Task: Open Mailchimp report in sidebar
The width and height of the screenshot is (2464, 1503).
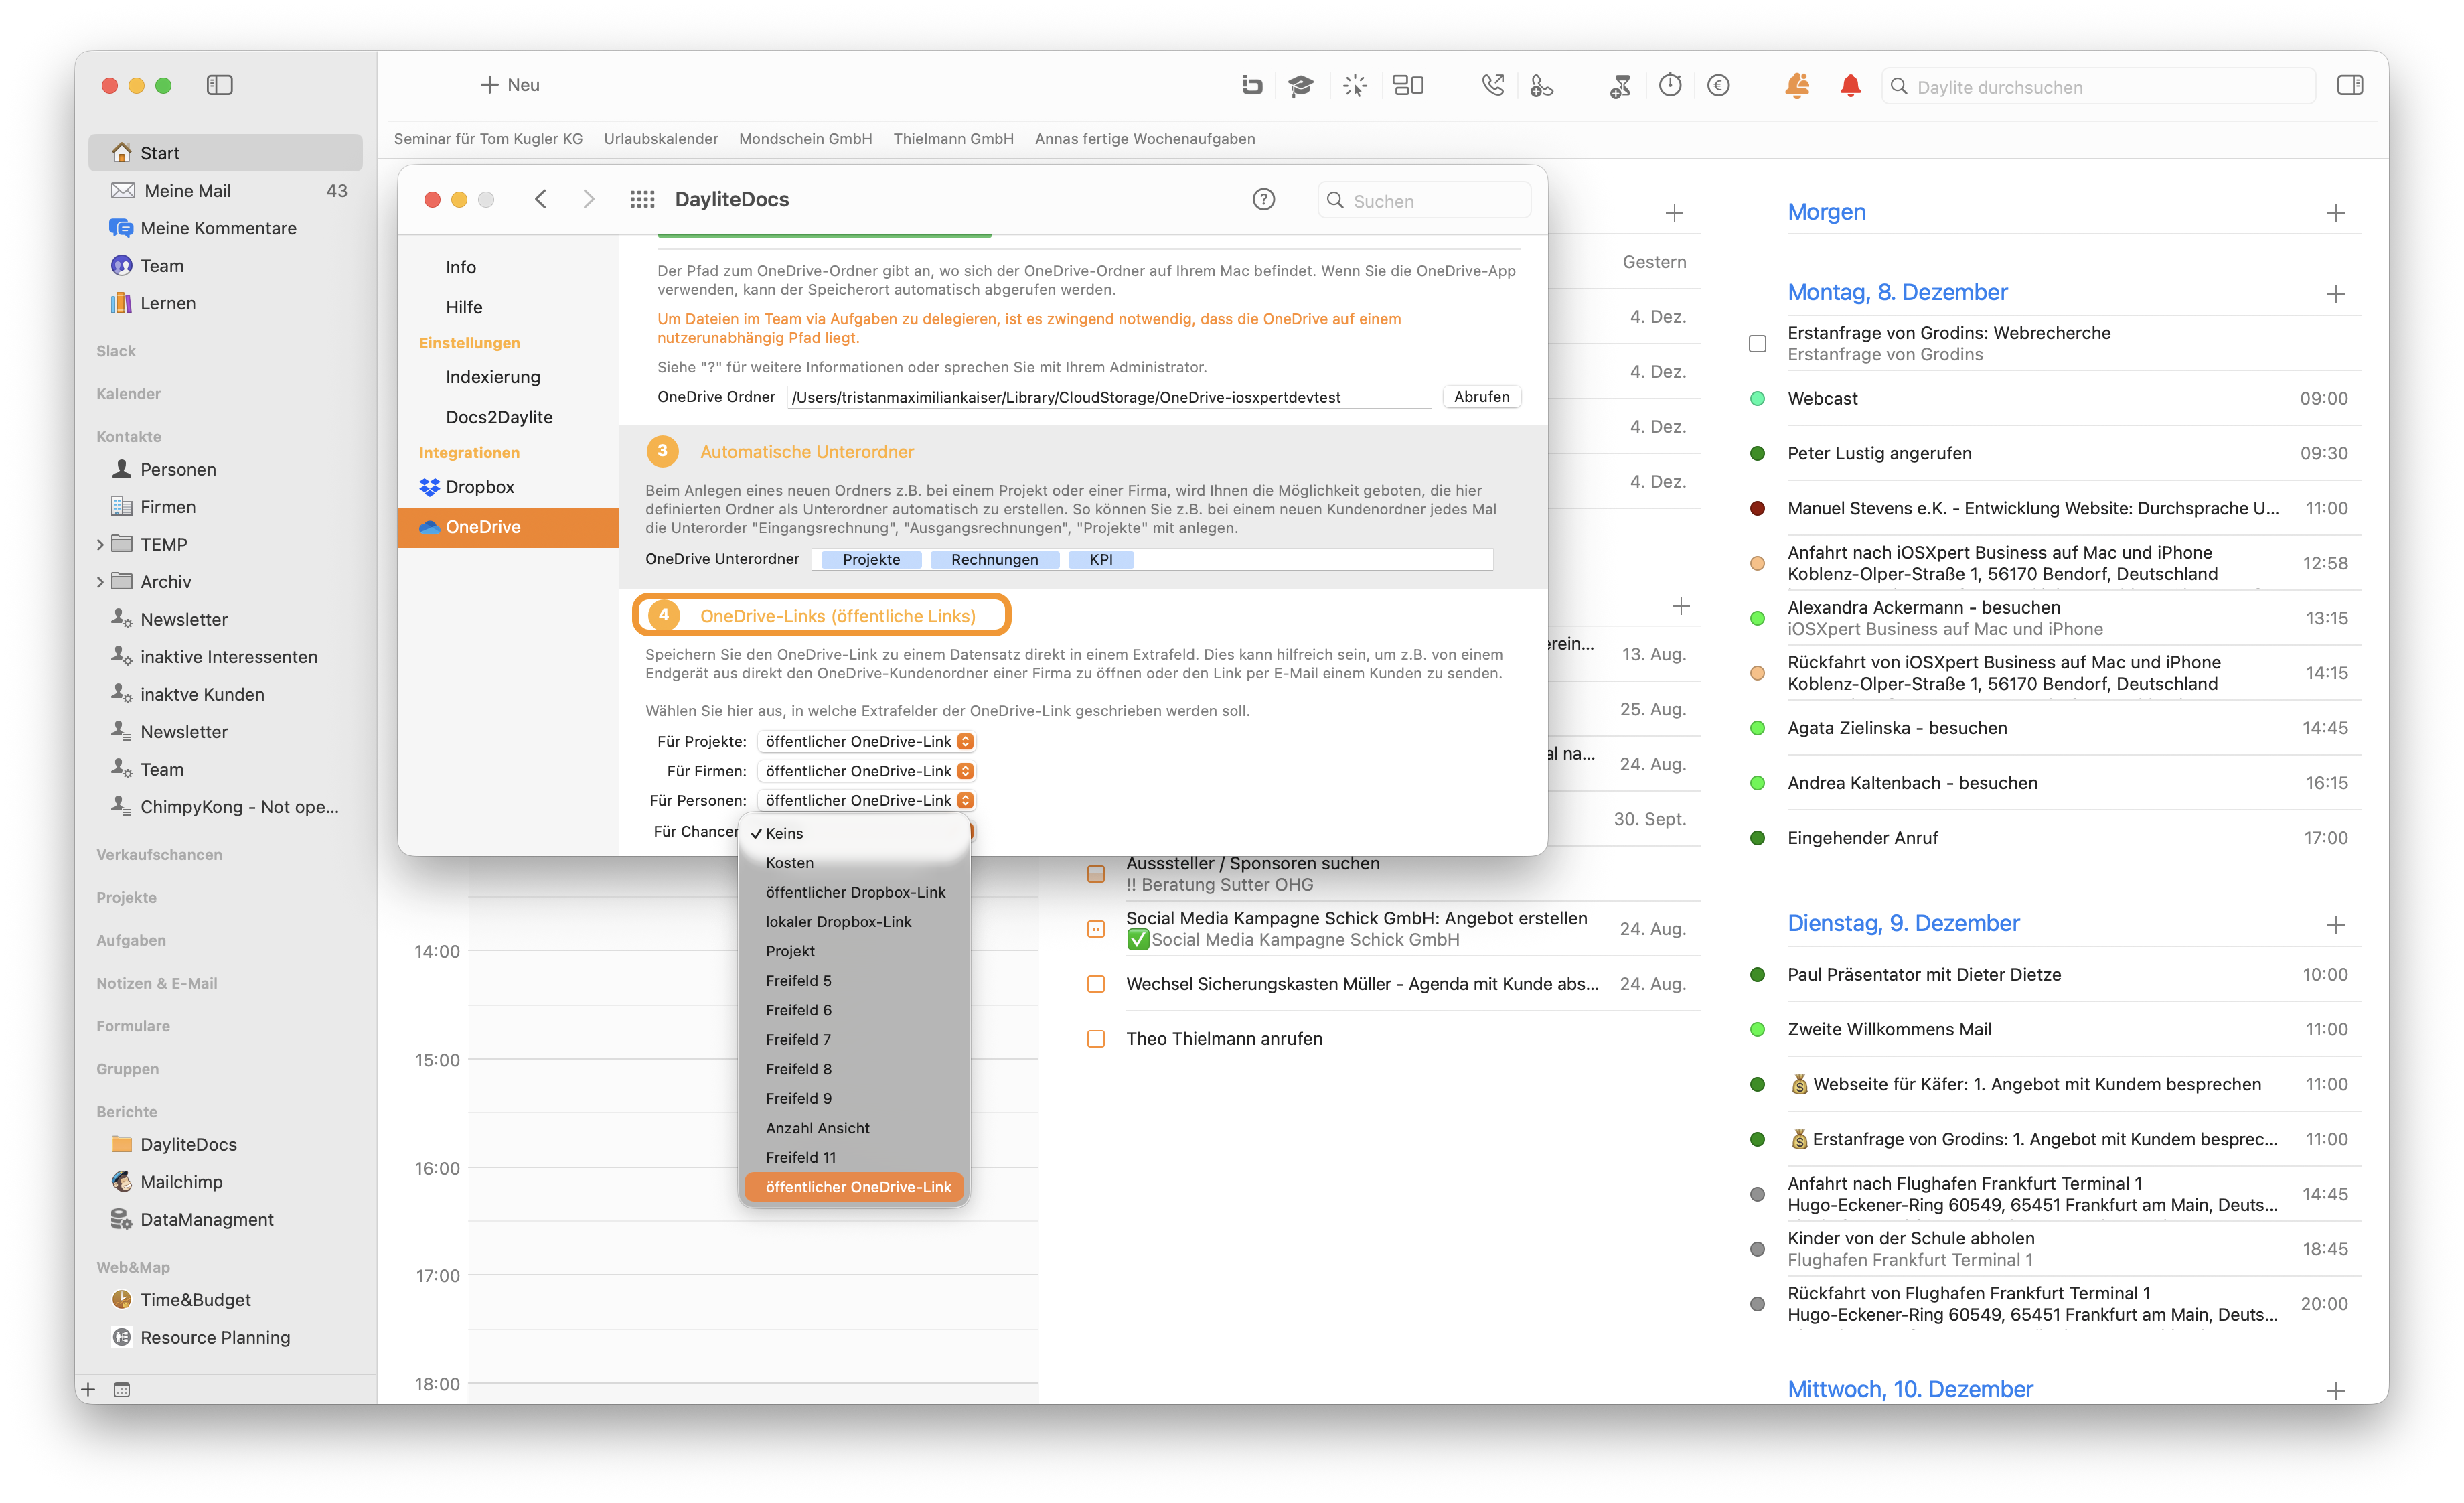Action: click(x=226, y=1182)
